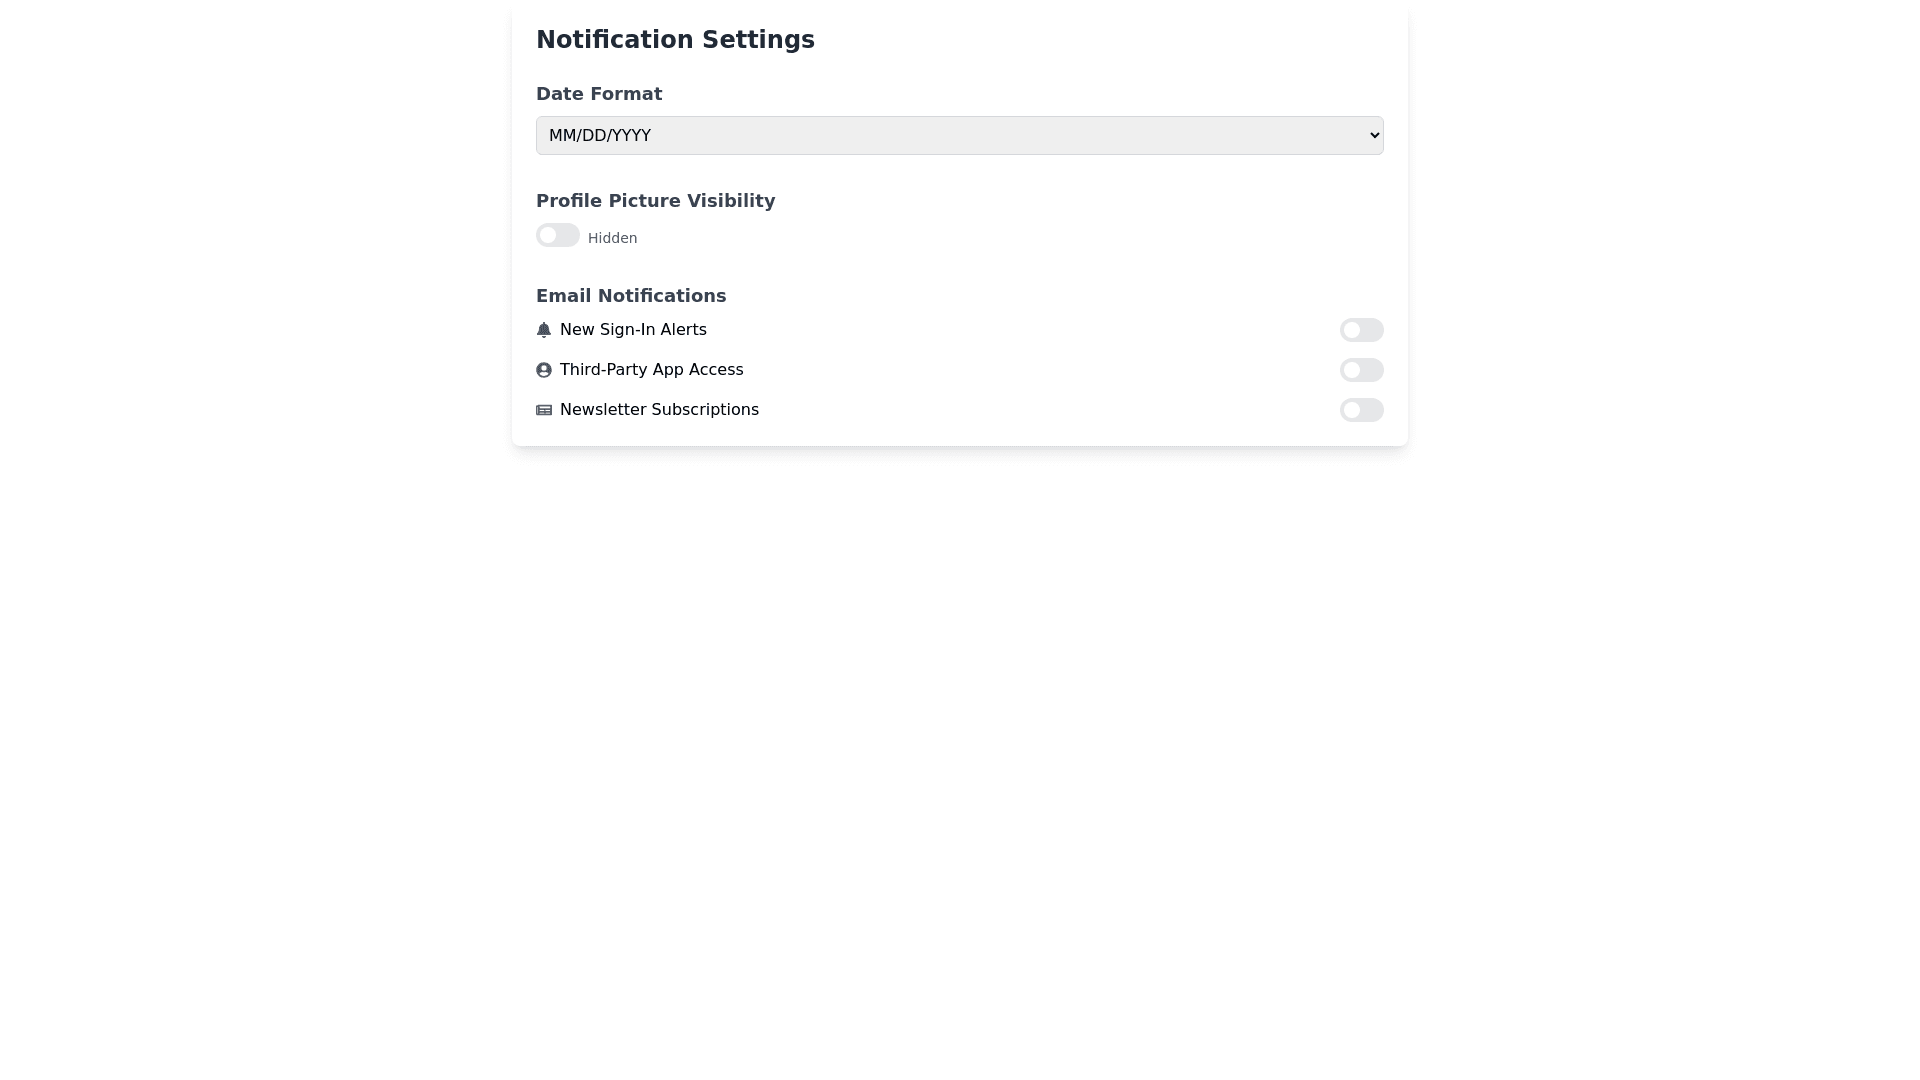
Task: Click the user circle icon for Third-Party App Access
Action: [x=544, y=370]
